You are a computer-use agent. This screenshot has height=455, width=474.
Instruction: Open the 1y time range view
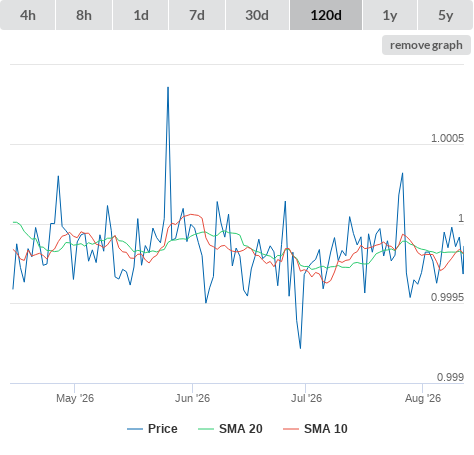[x=390, y=15]
